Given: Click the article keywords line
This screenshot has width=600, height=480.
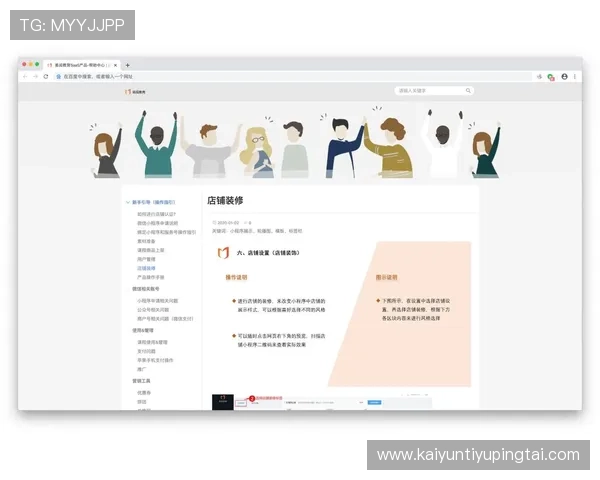Looking at the screenshot, I should [x=257, y=231].
